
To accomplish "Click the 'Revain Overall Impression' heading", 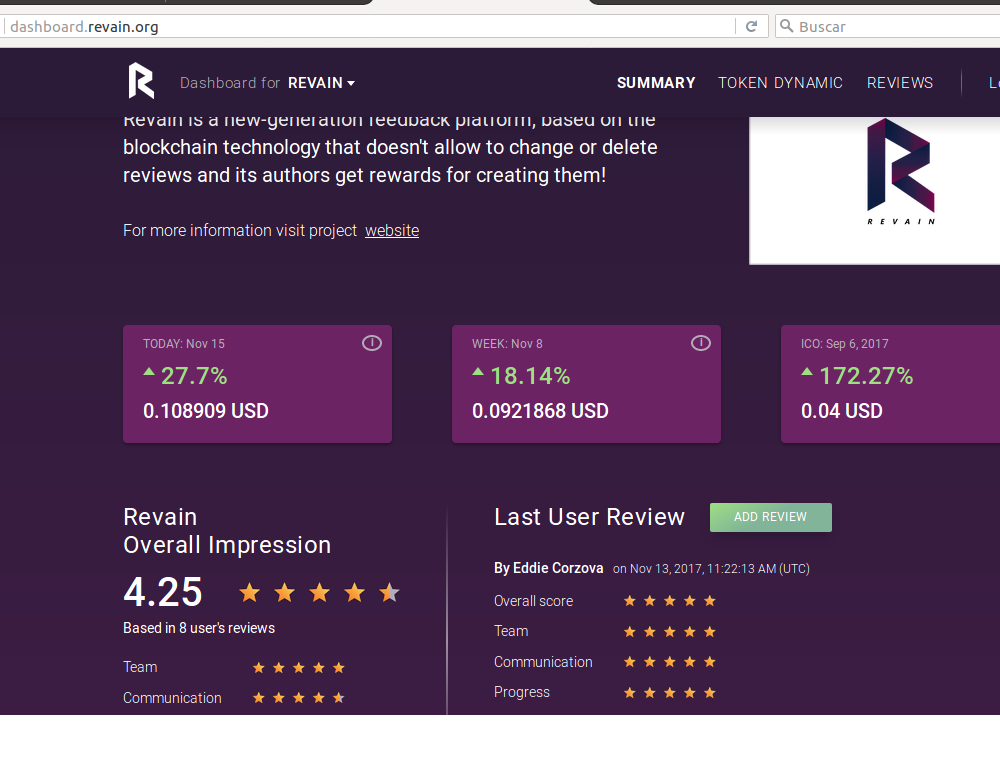I will click(x=227, y=531).
